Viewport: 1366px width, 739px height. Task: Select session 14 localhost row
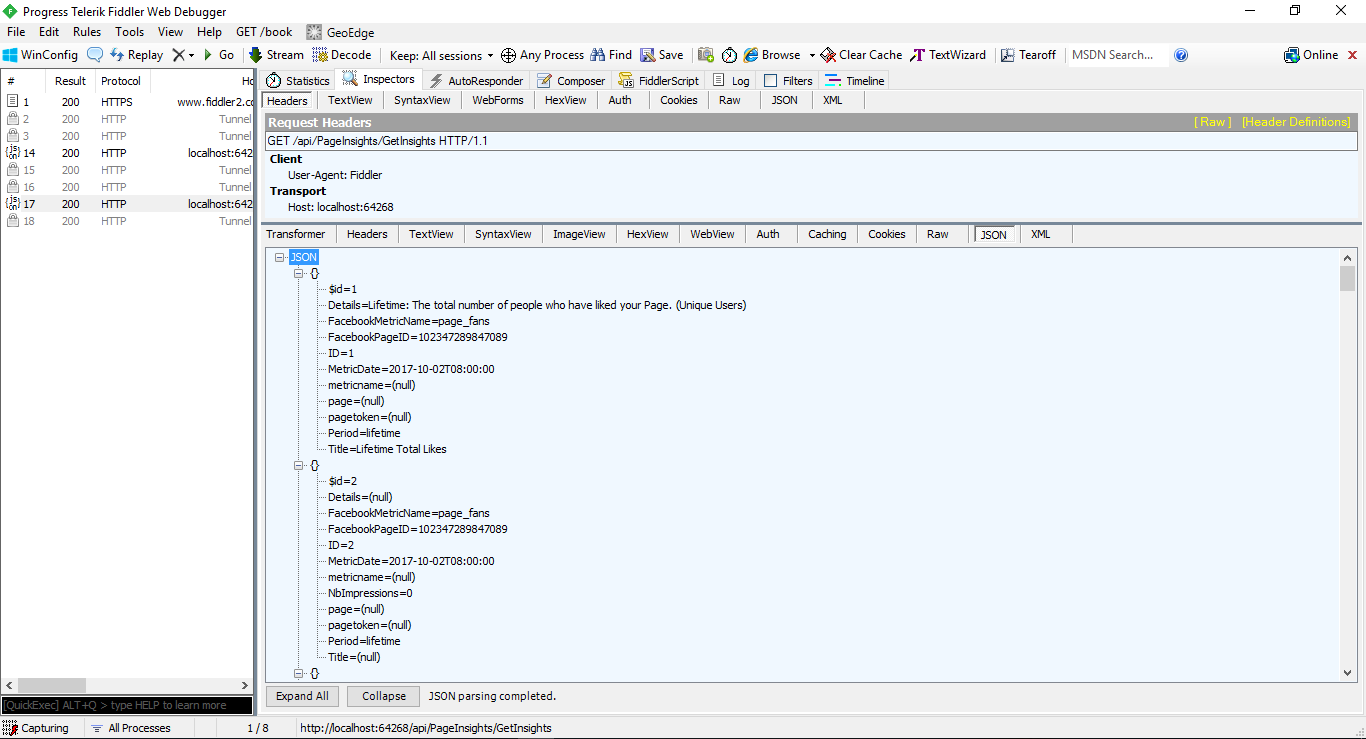pos(127,153)
